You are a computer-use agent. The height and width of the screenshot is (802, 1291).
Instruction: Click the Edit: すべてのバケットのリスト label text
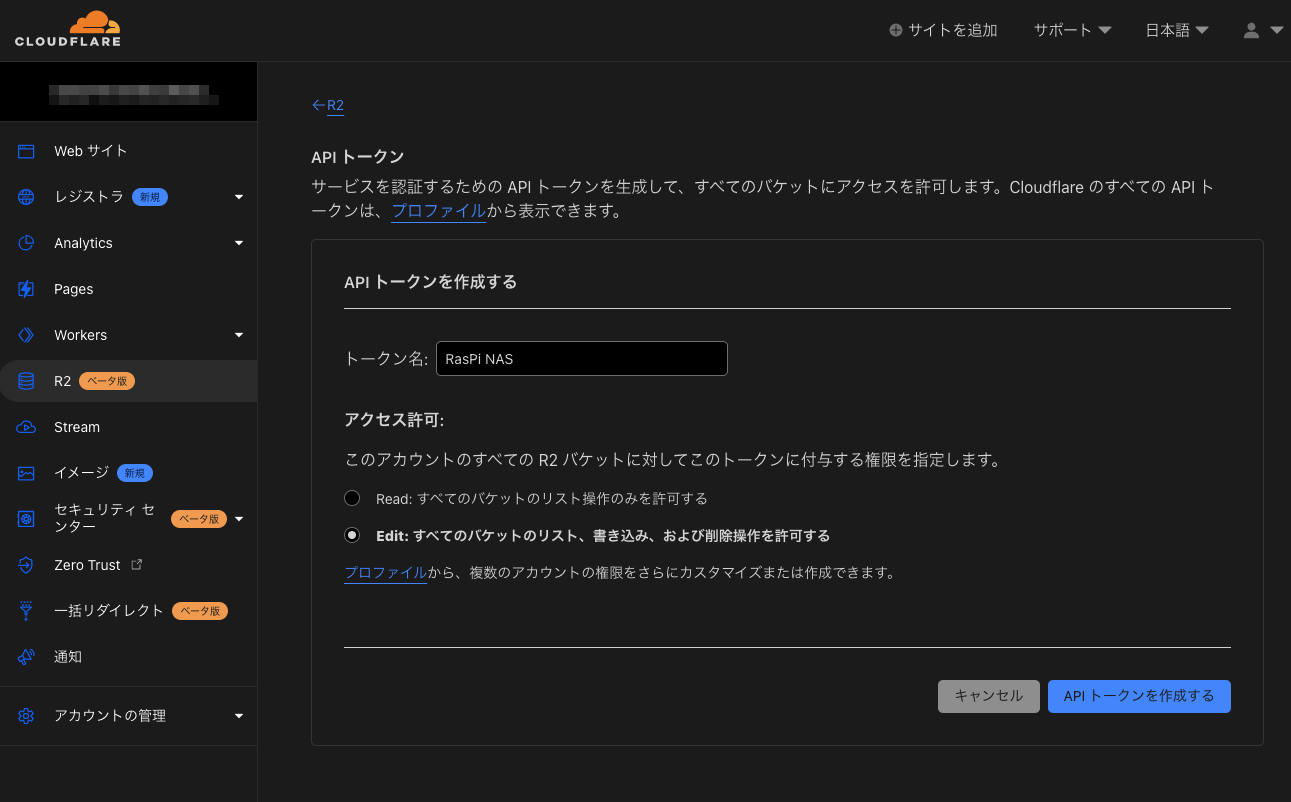point(603,535)
